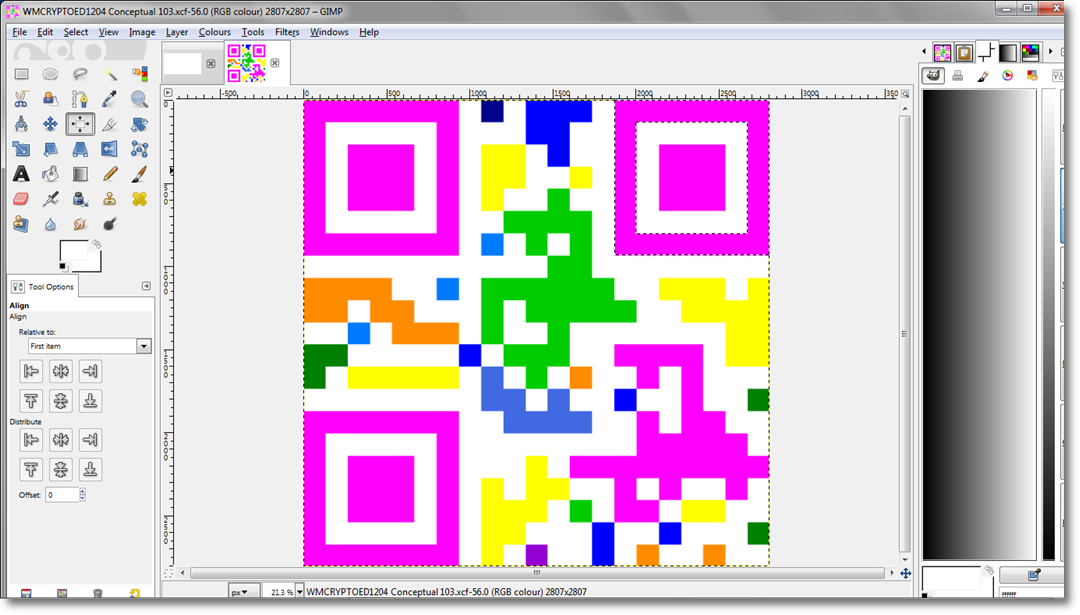
Task: Switch to the Watercolour colour selector
Action: pyautogui.click(x=983, y=76)
